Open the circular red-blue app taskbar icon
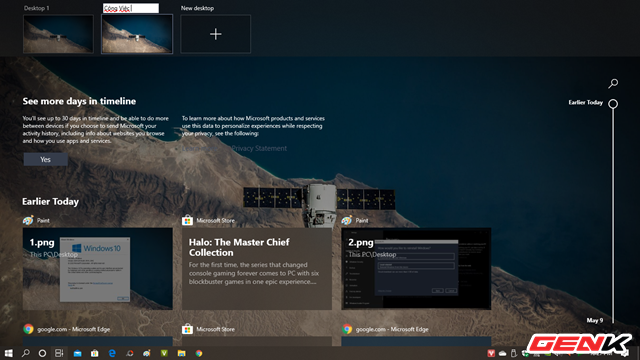 (129, 353)
